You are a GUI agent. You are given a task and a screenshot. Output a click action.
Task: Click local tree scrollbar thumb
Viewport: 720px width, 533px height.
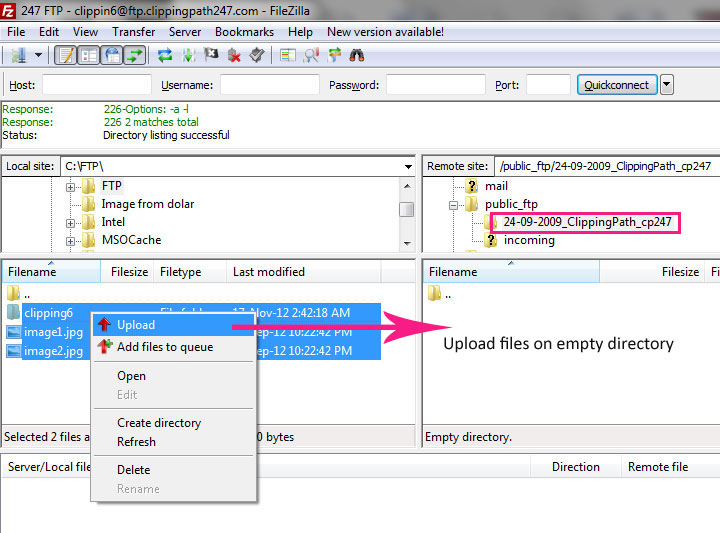point(406,209)
